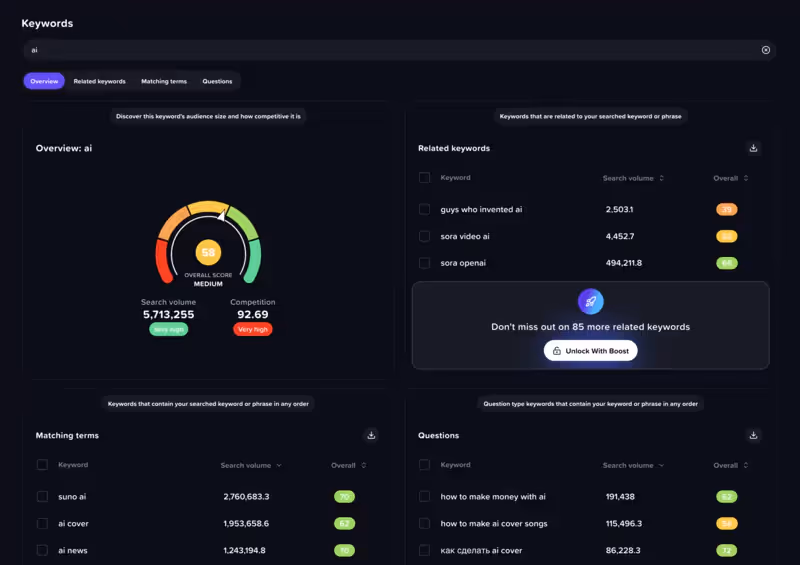Check how to make money with ai
Screen dimensions: 800x565
coord(424,497)
